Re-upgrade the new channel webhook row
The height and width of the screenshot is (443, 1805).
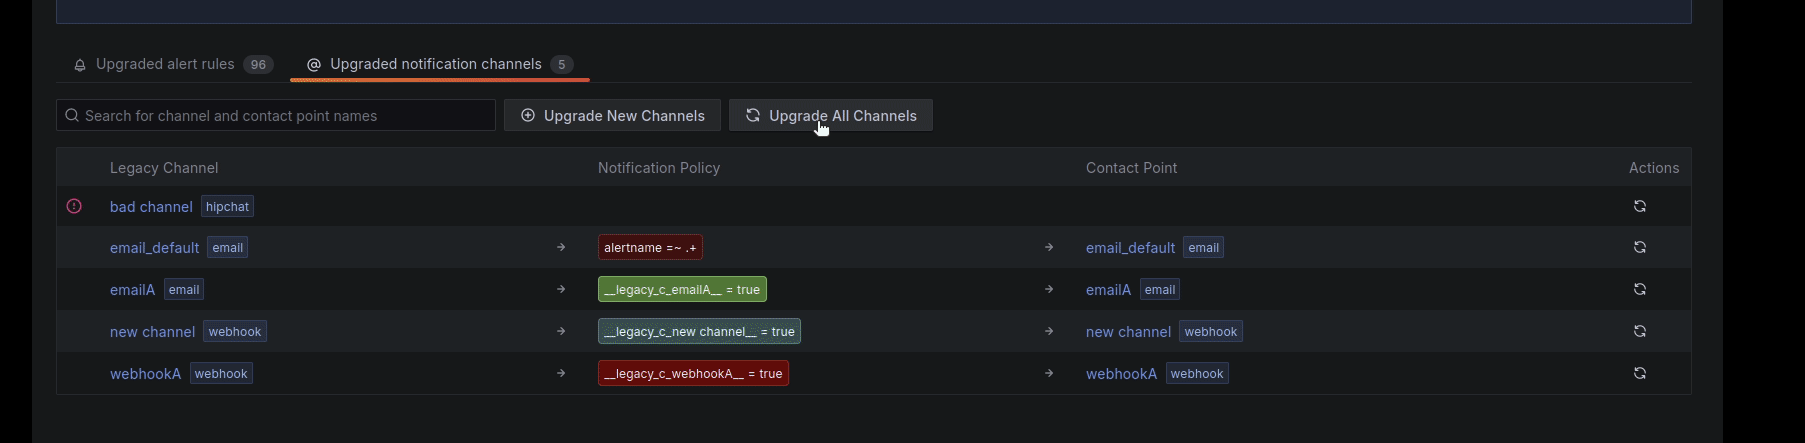click(1639, 331)
